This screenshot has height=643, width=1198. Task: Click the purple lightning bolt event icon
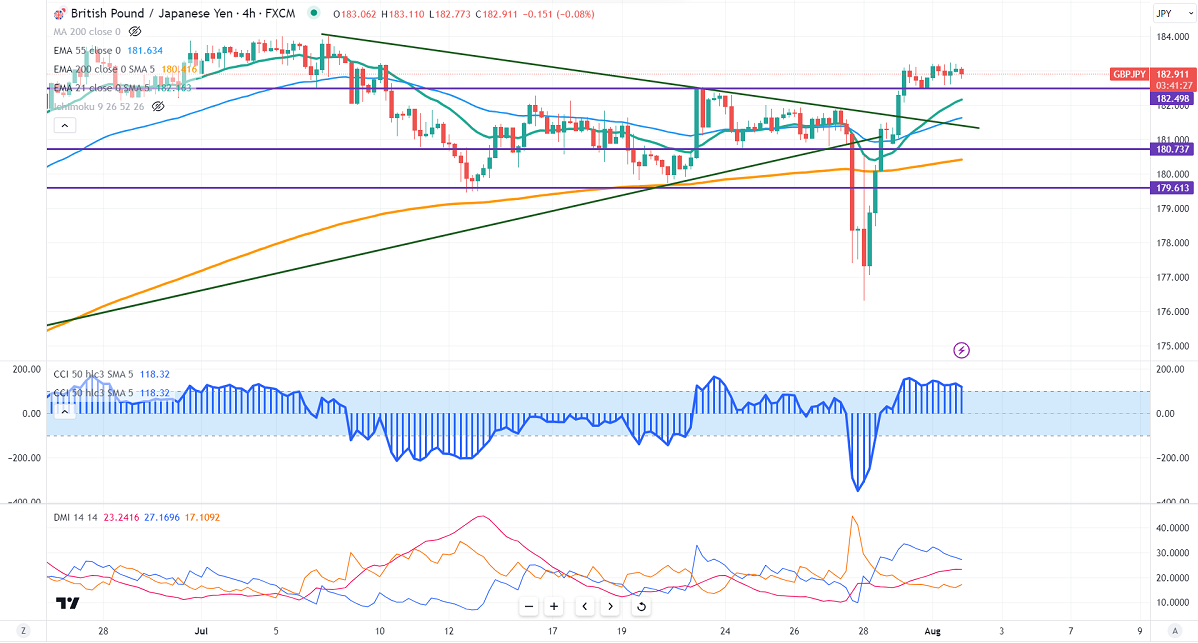tap(961, 350)
